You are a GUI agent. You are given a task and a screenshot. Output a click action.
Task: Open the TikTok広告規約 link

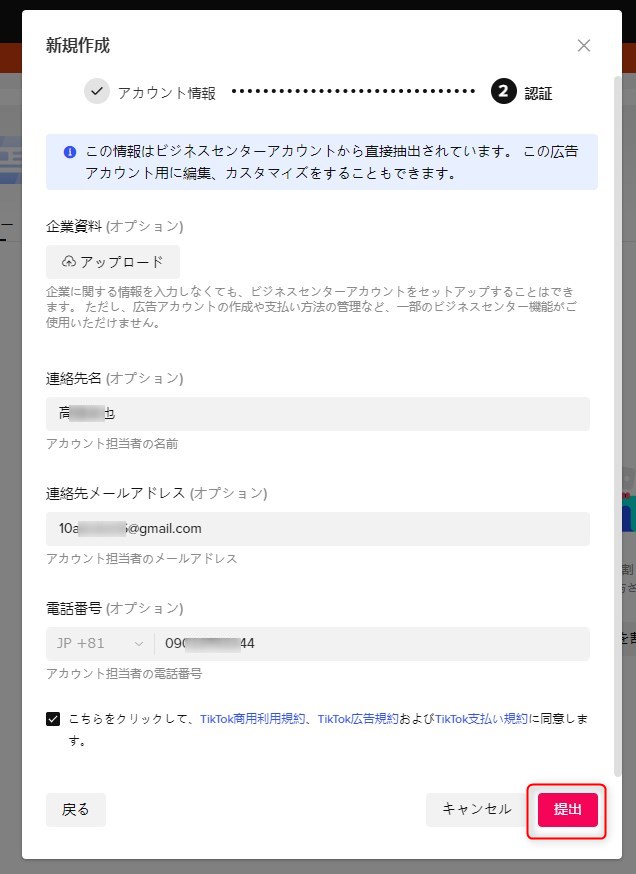(x=358, y=719)
